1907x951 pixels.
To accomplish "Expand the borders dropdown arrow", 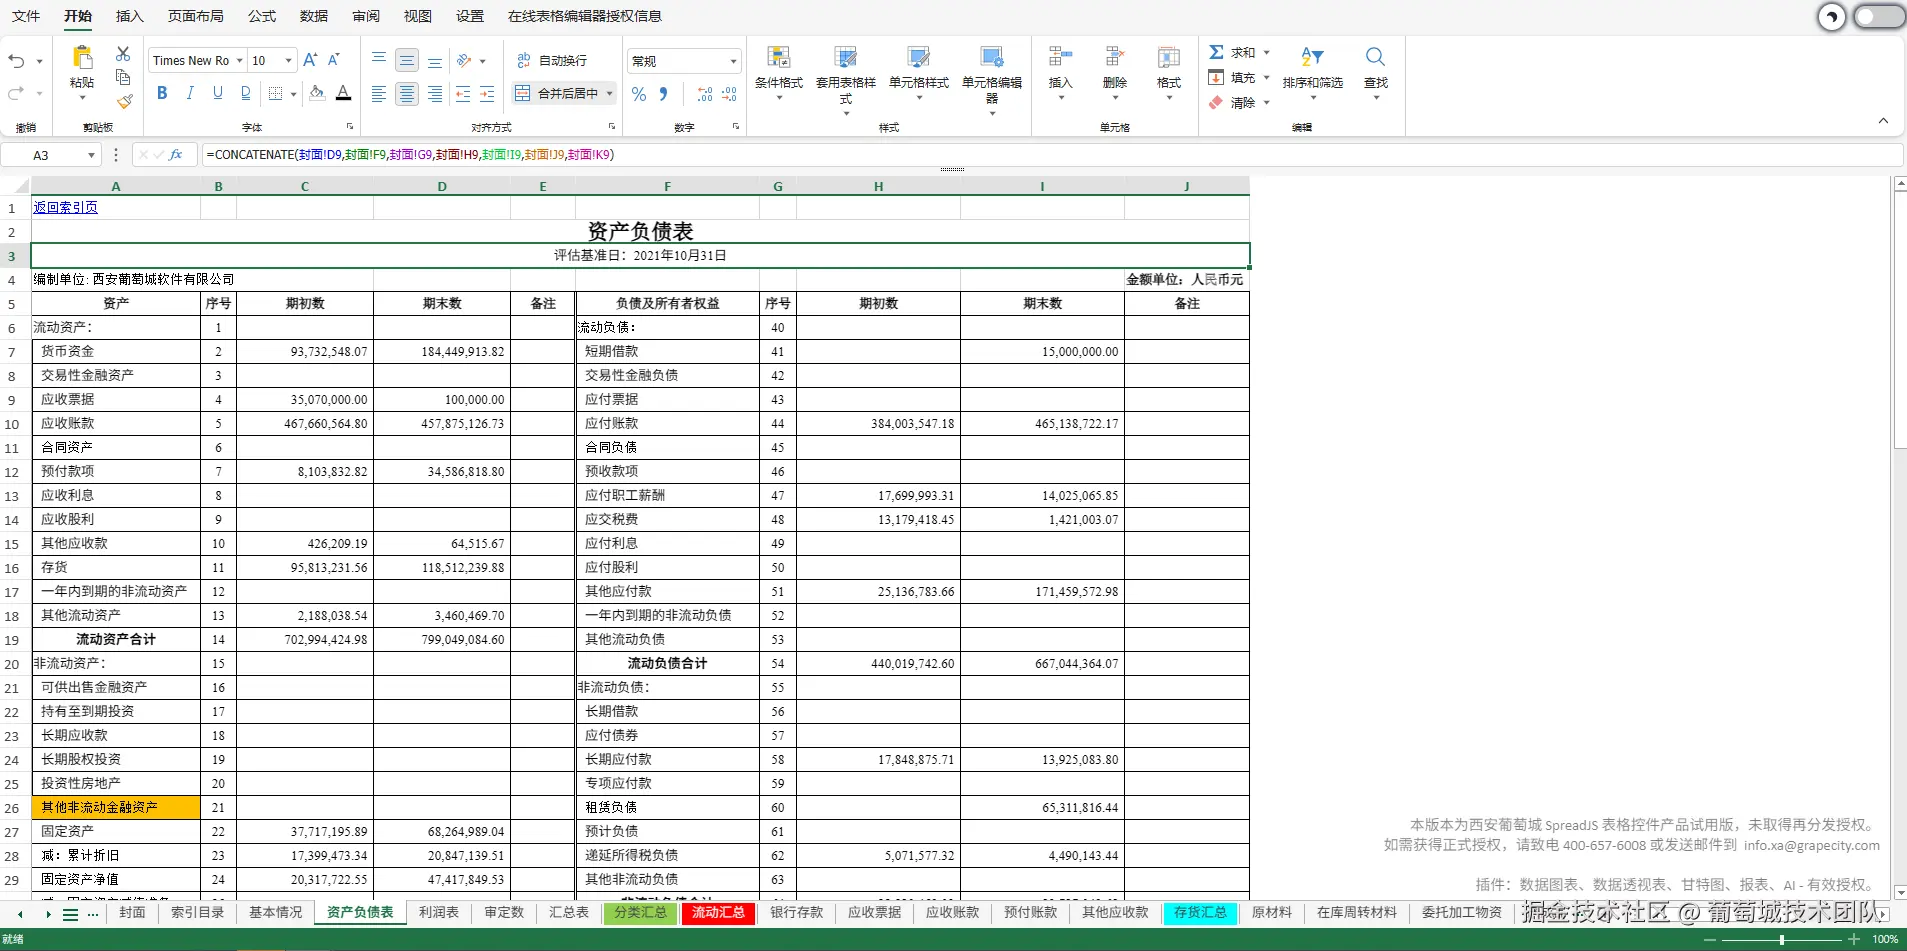I will (293, 94).
